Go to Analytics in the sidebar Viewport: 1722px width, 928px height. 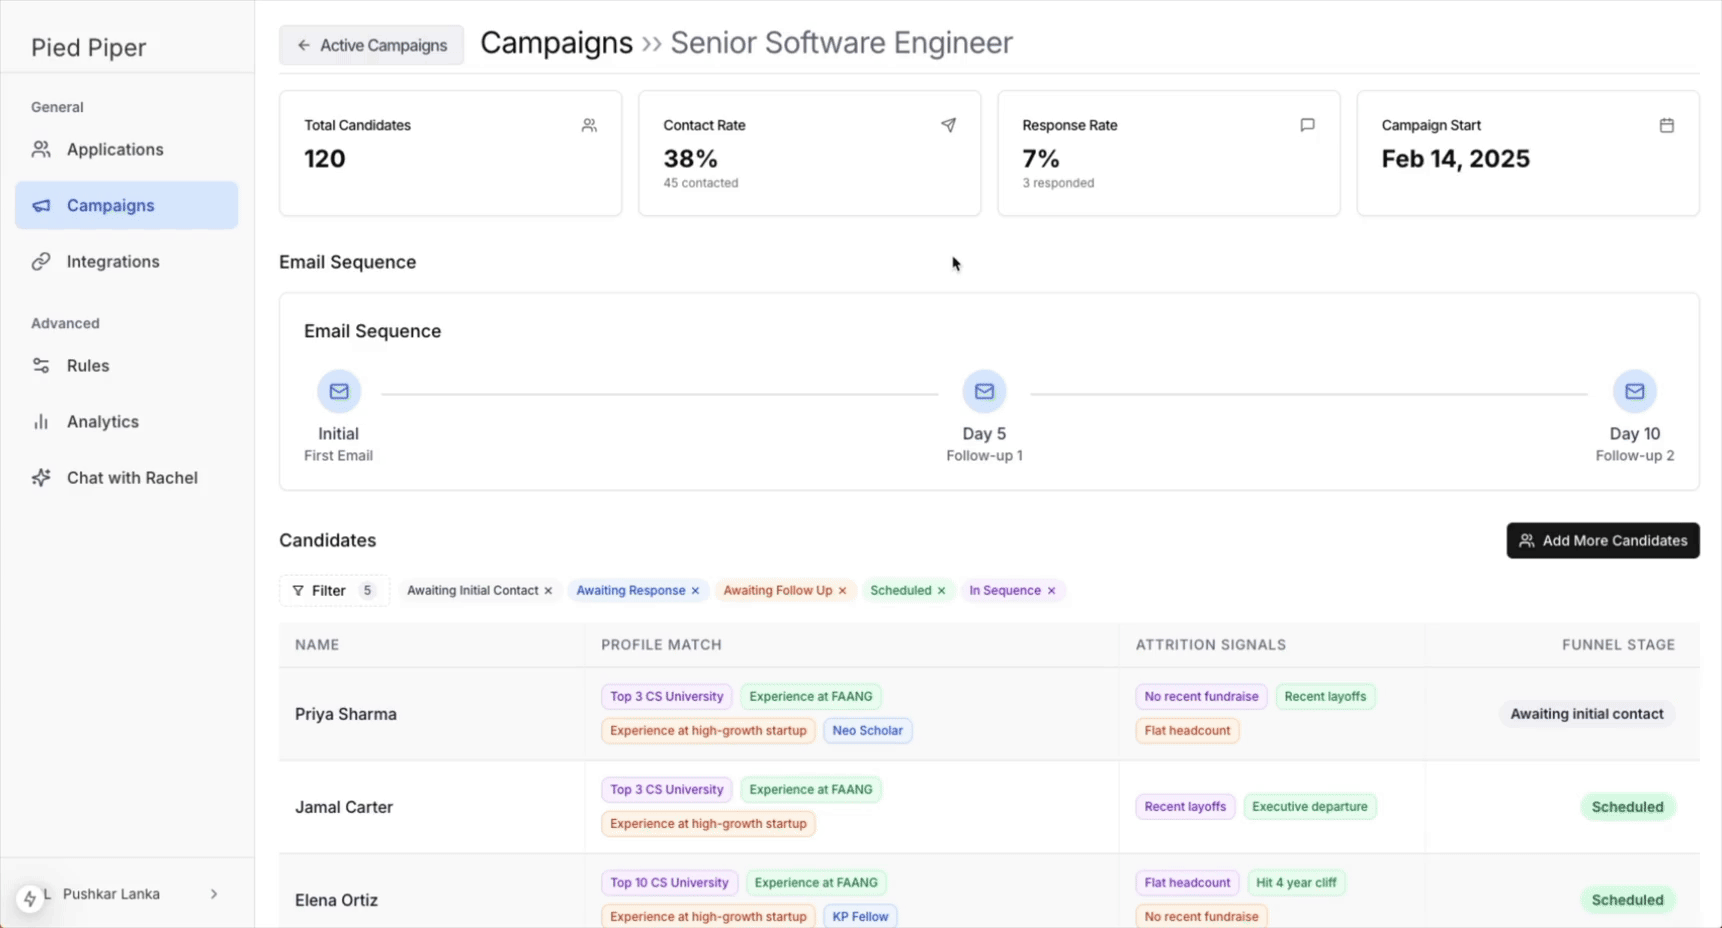point(103,422)
